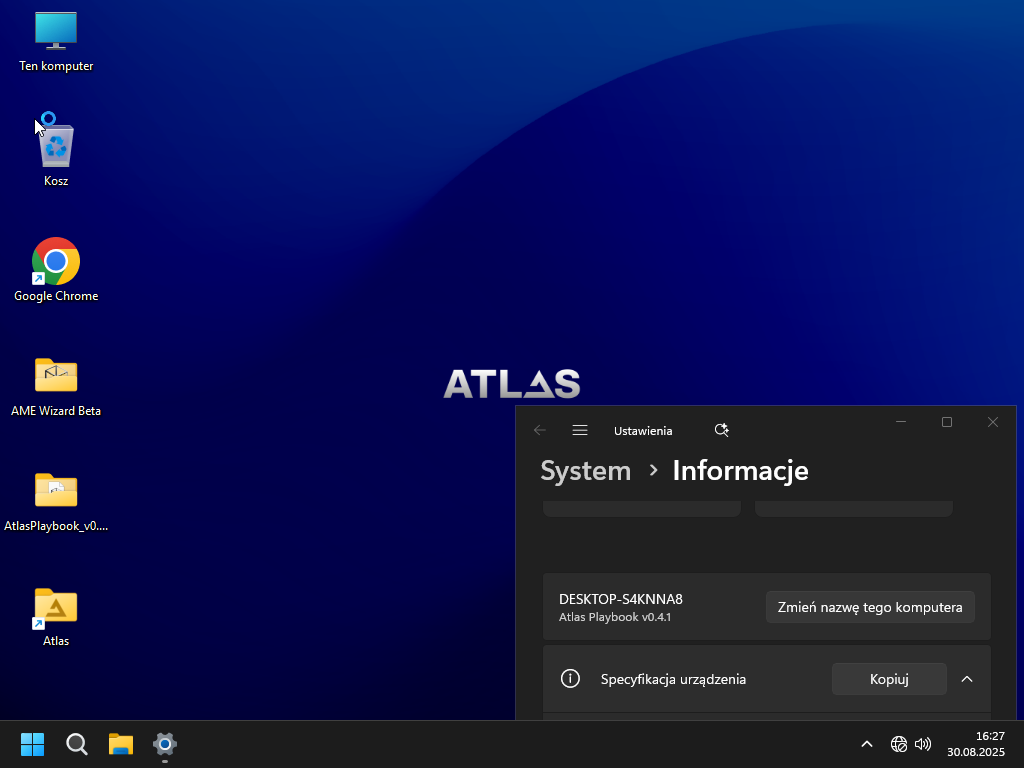Select the Kosz recycle bin icon
1024x768 pixels.
[x=56, y=147]
